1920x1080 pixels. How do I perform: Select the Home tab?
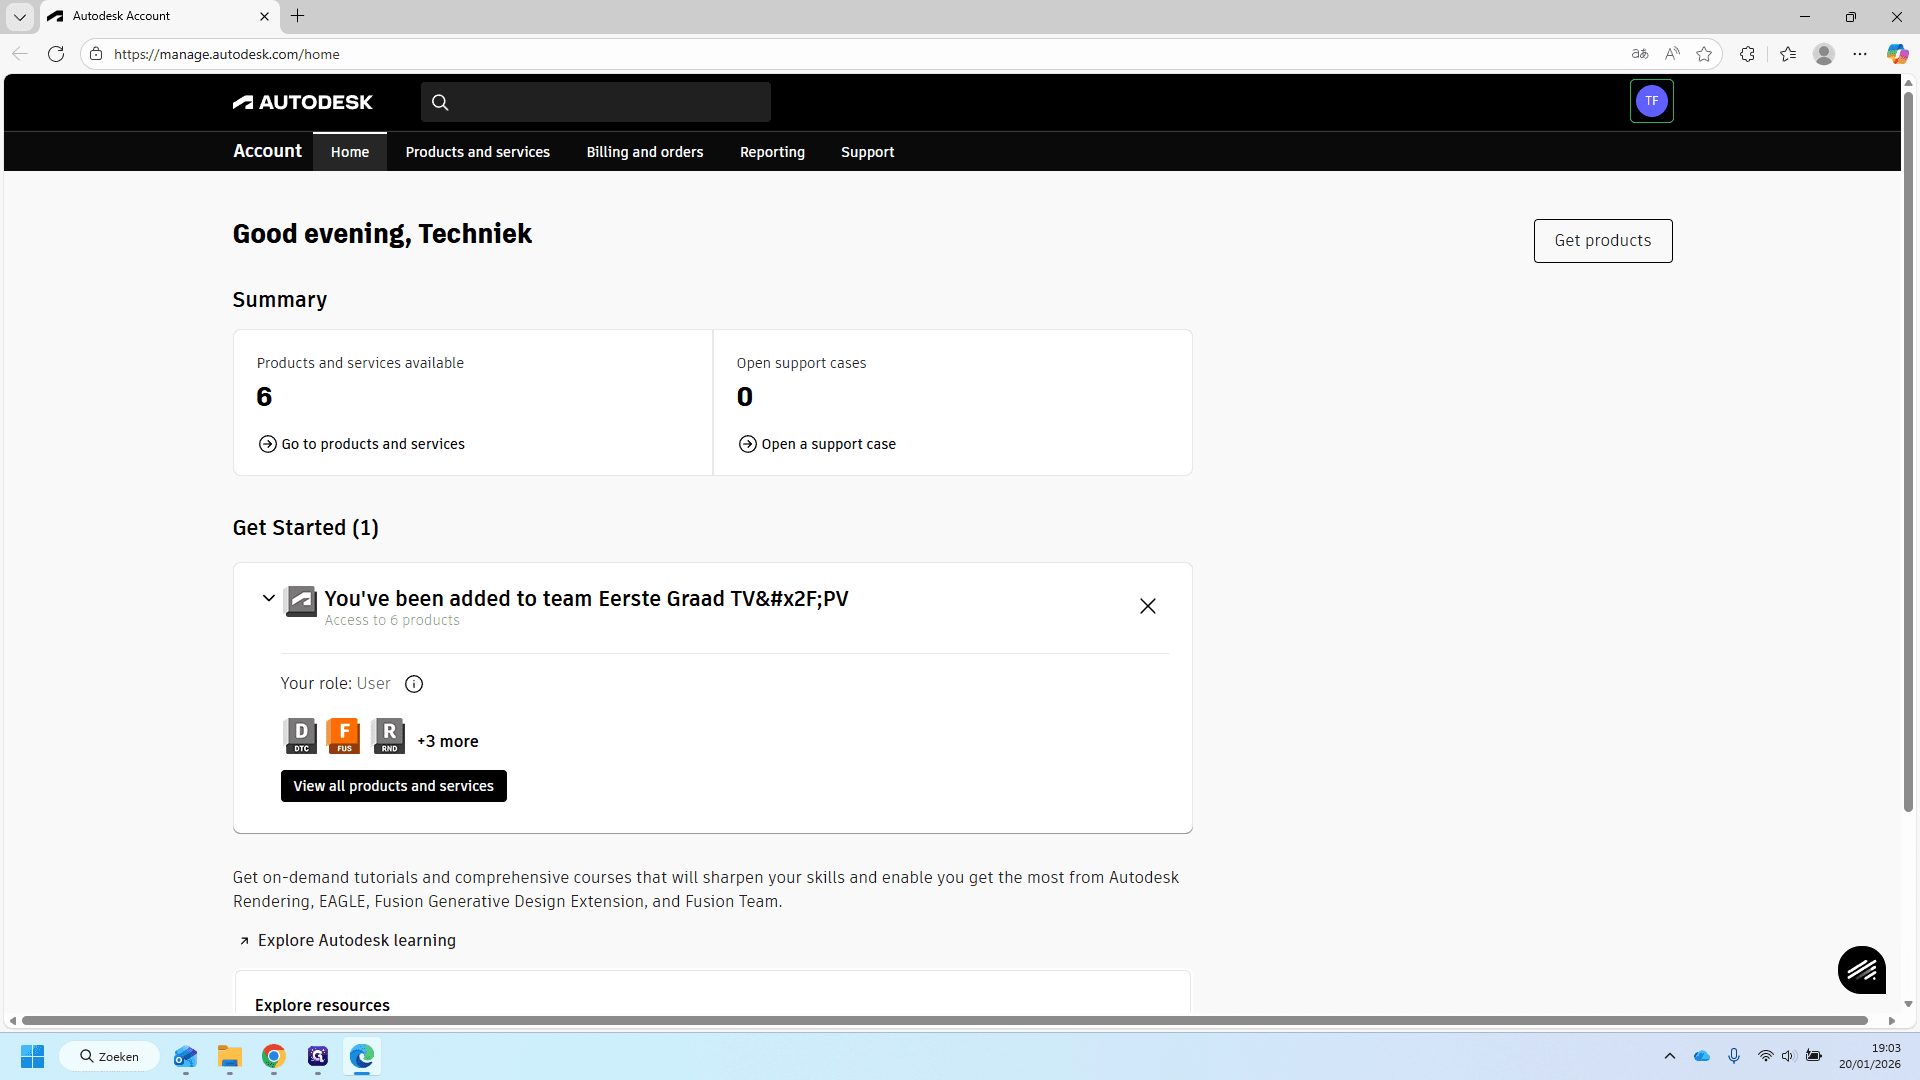[x=350, y=152]
